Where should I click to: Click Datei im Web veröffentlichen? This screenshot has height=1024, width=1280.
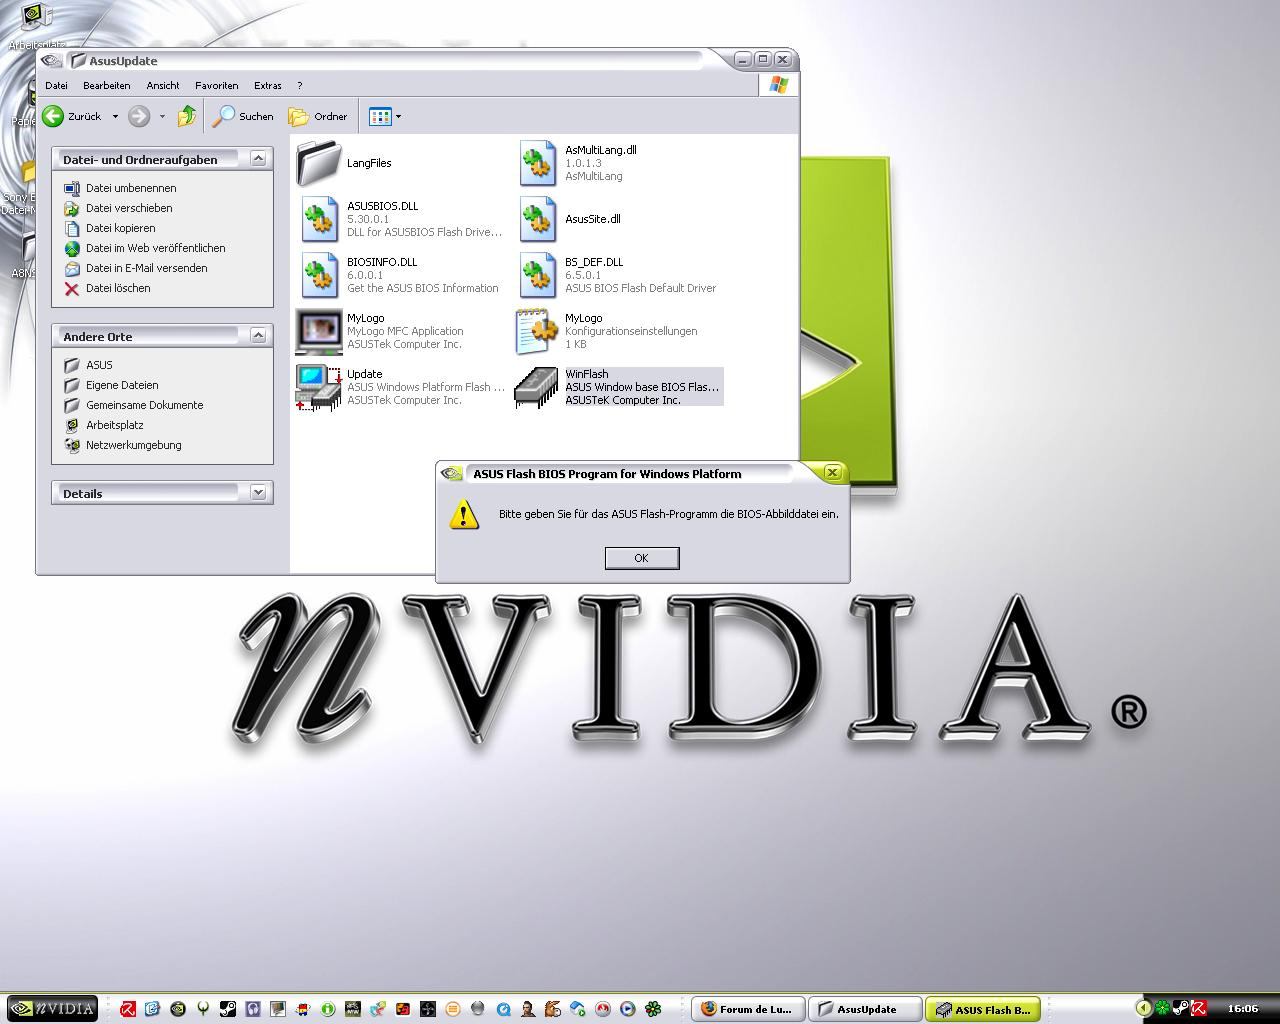(x=155, y=248)
